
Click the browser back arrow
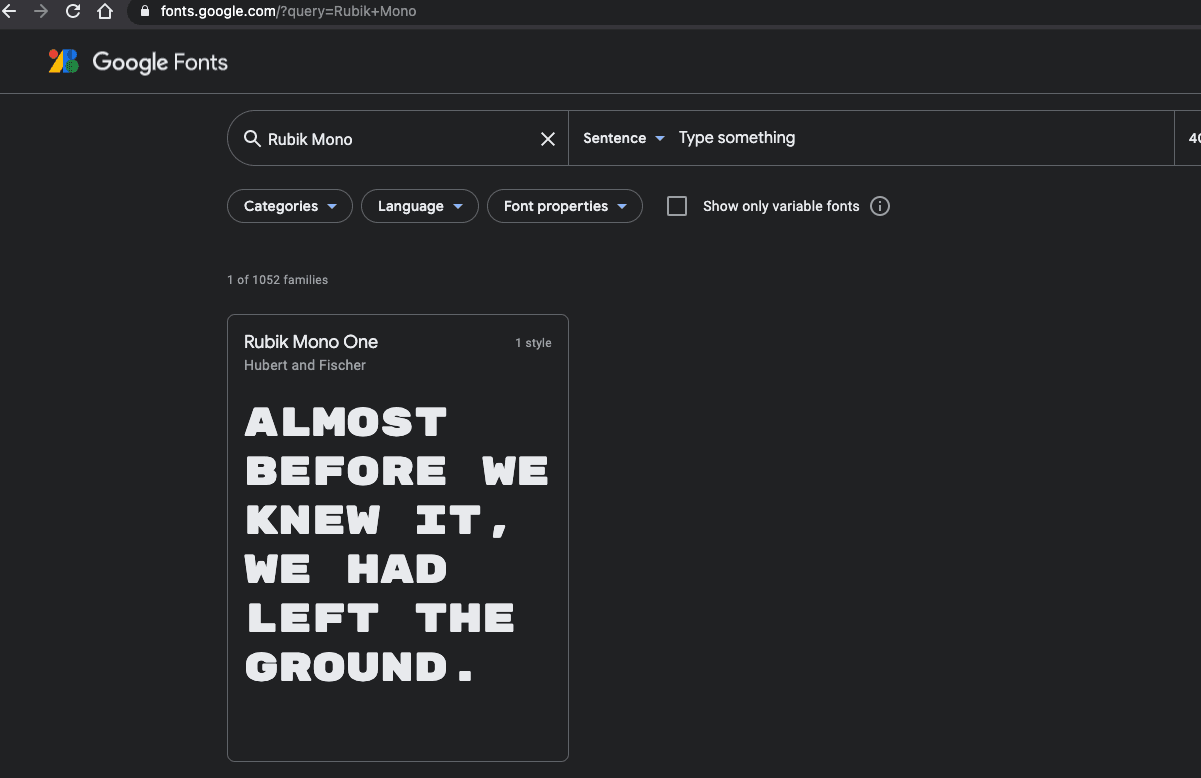pyautogui.click(x=9, y=12)
